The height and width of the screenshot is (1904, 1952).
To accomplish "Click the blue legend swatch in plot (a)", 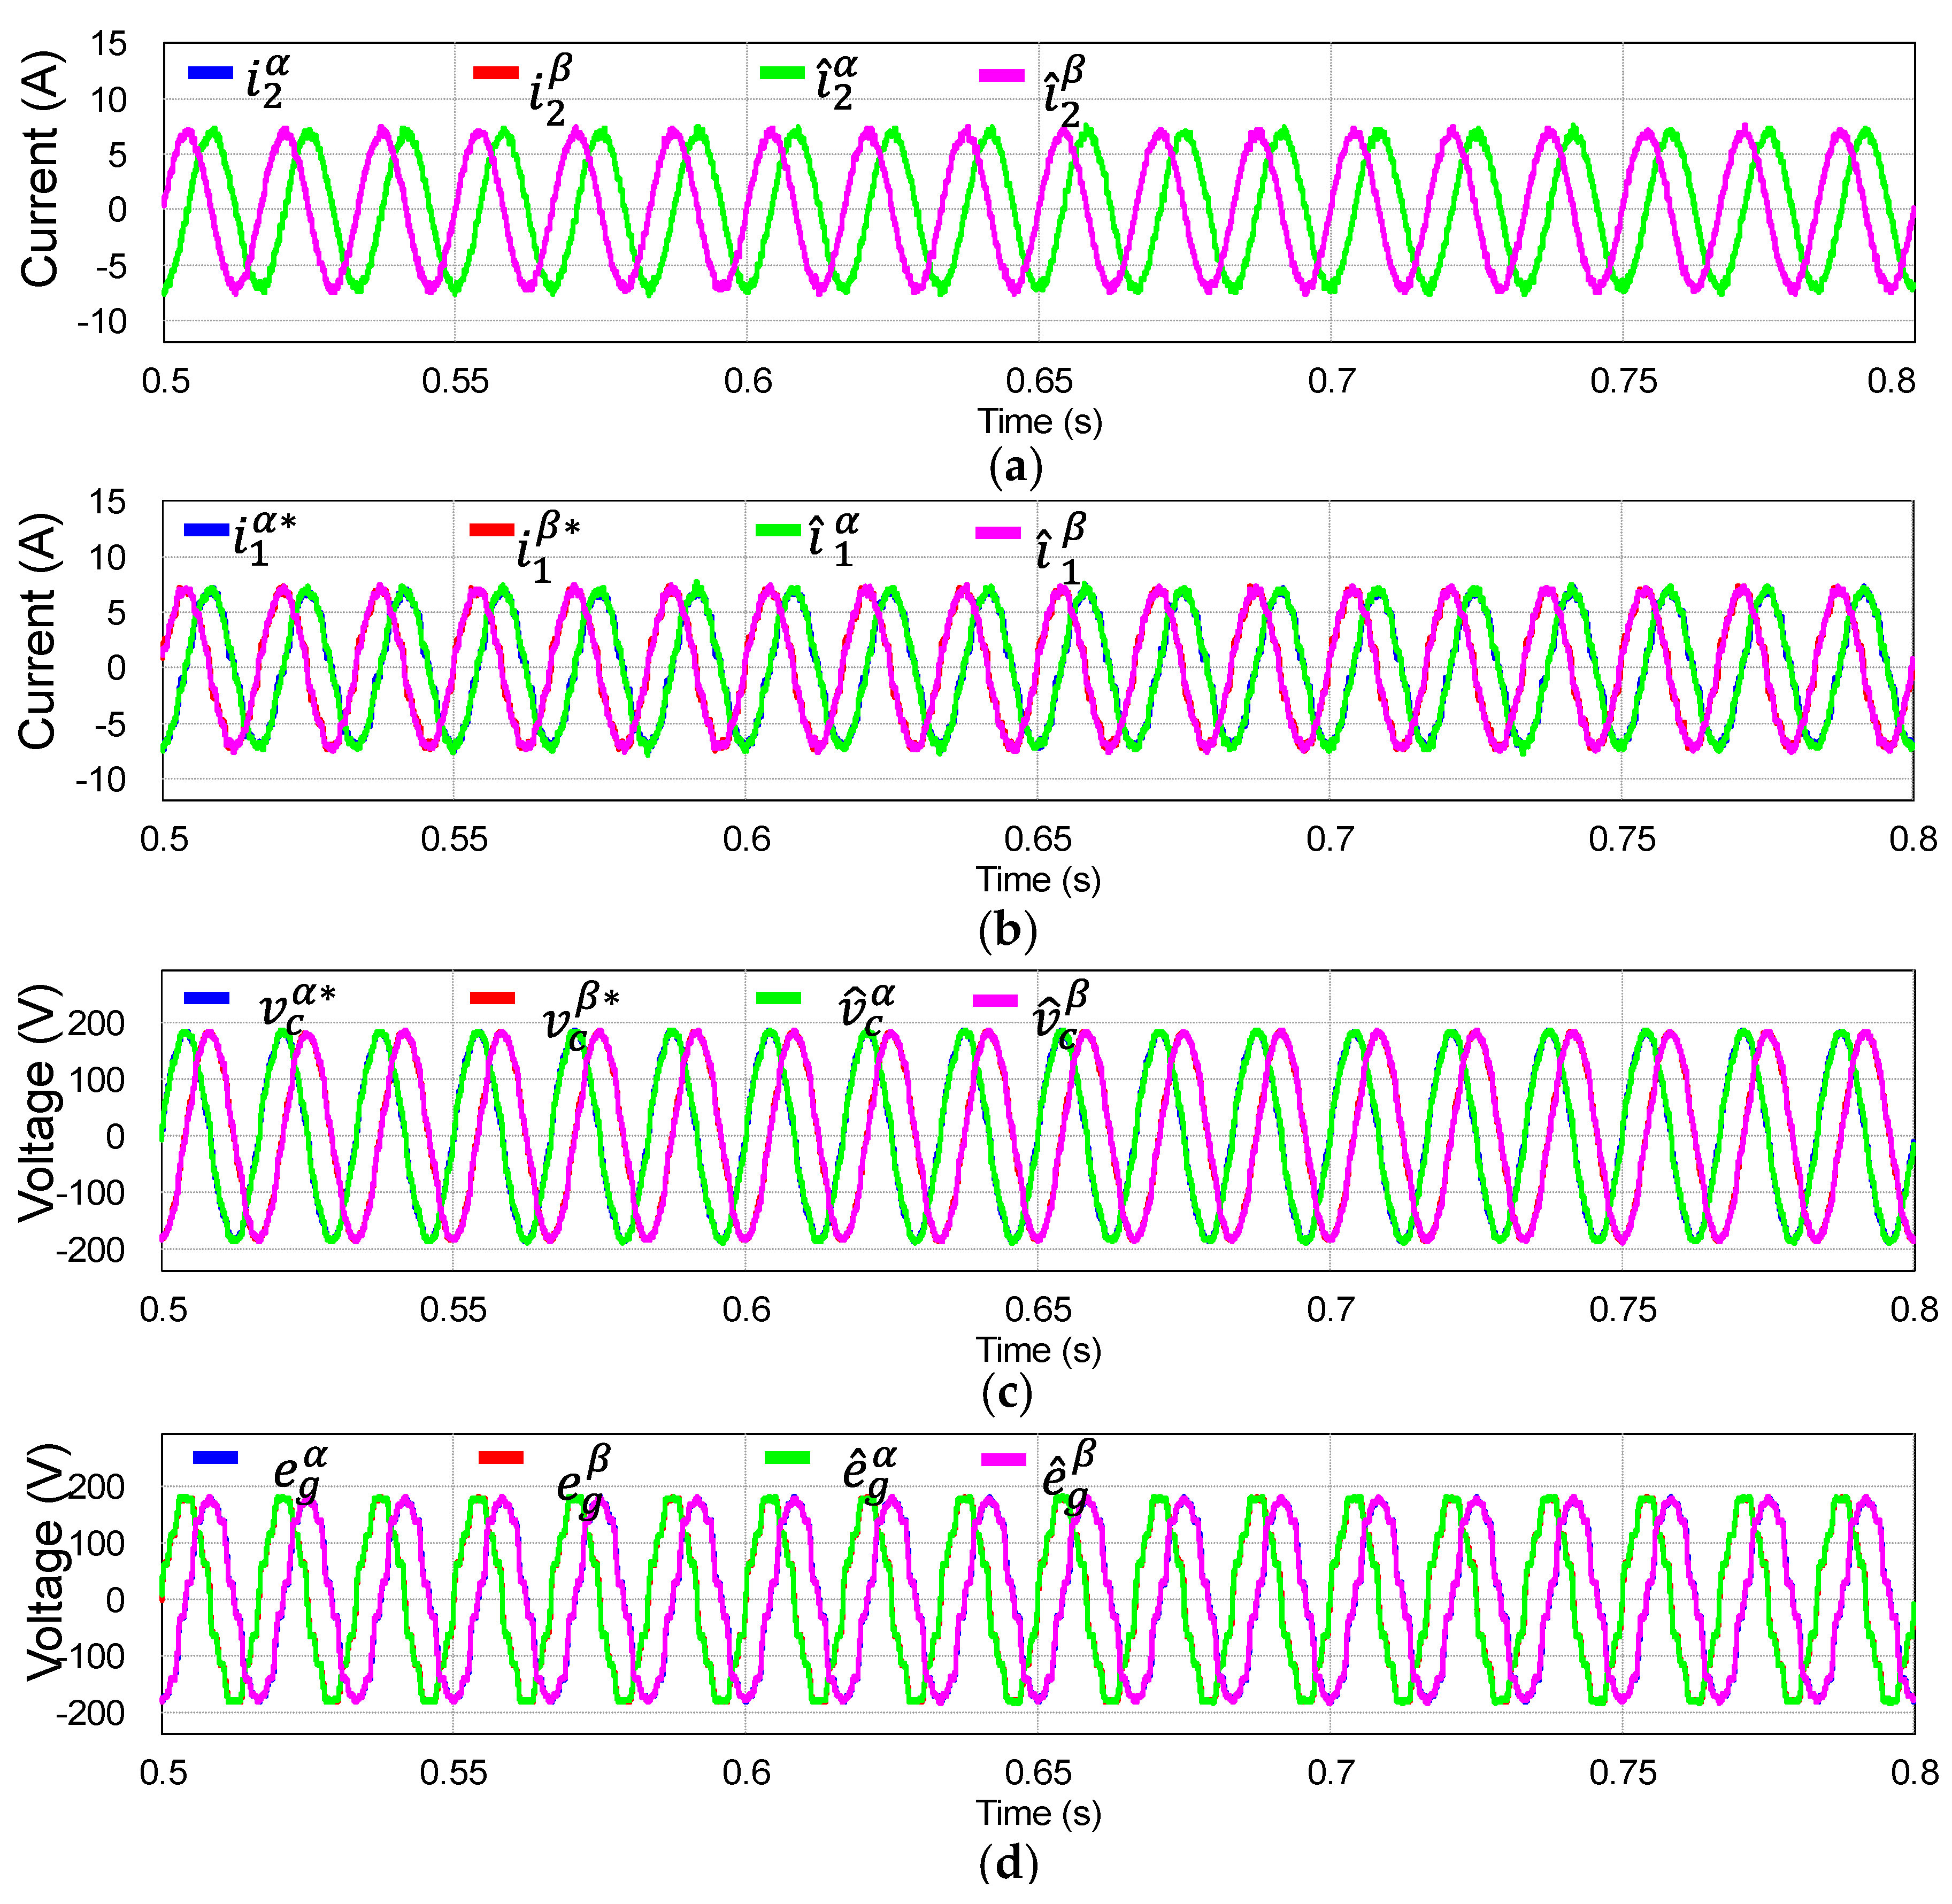I will tap(210, 73).
